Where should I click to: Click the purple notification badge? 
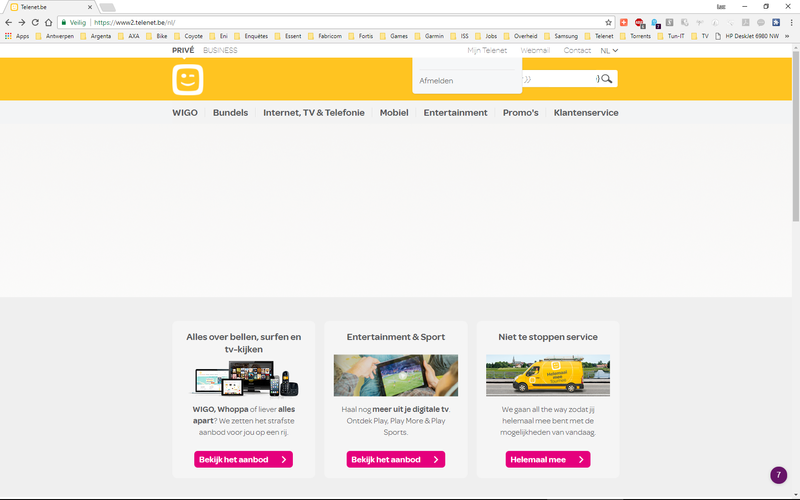point(778,475)
